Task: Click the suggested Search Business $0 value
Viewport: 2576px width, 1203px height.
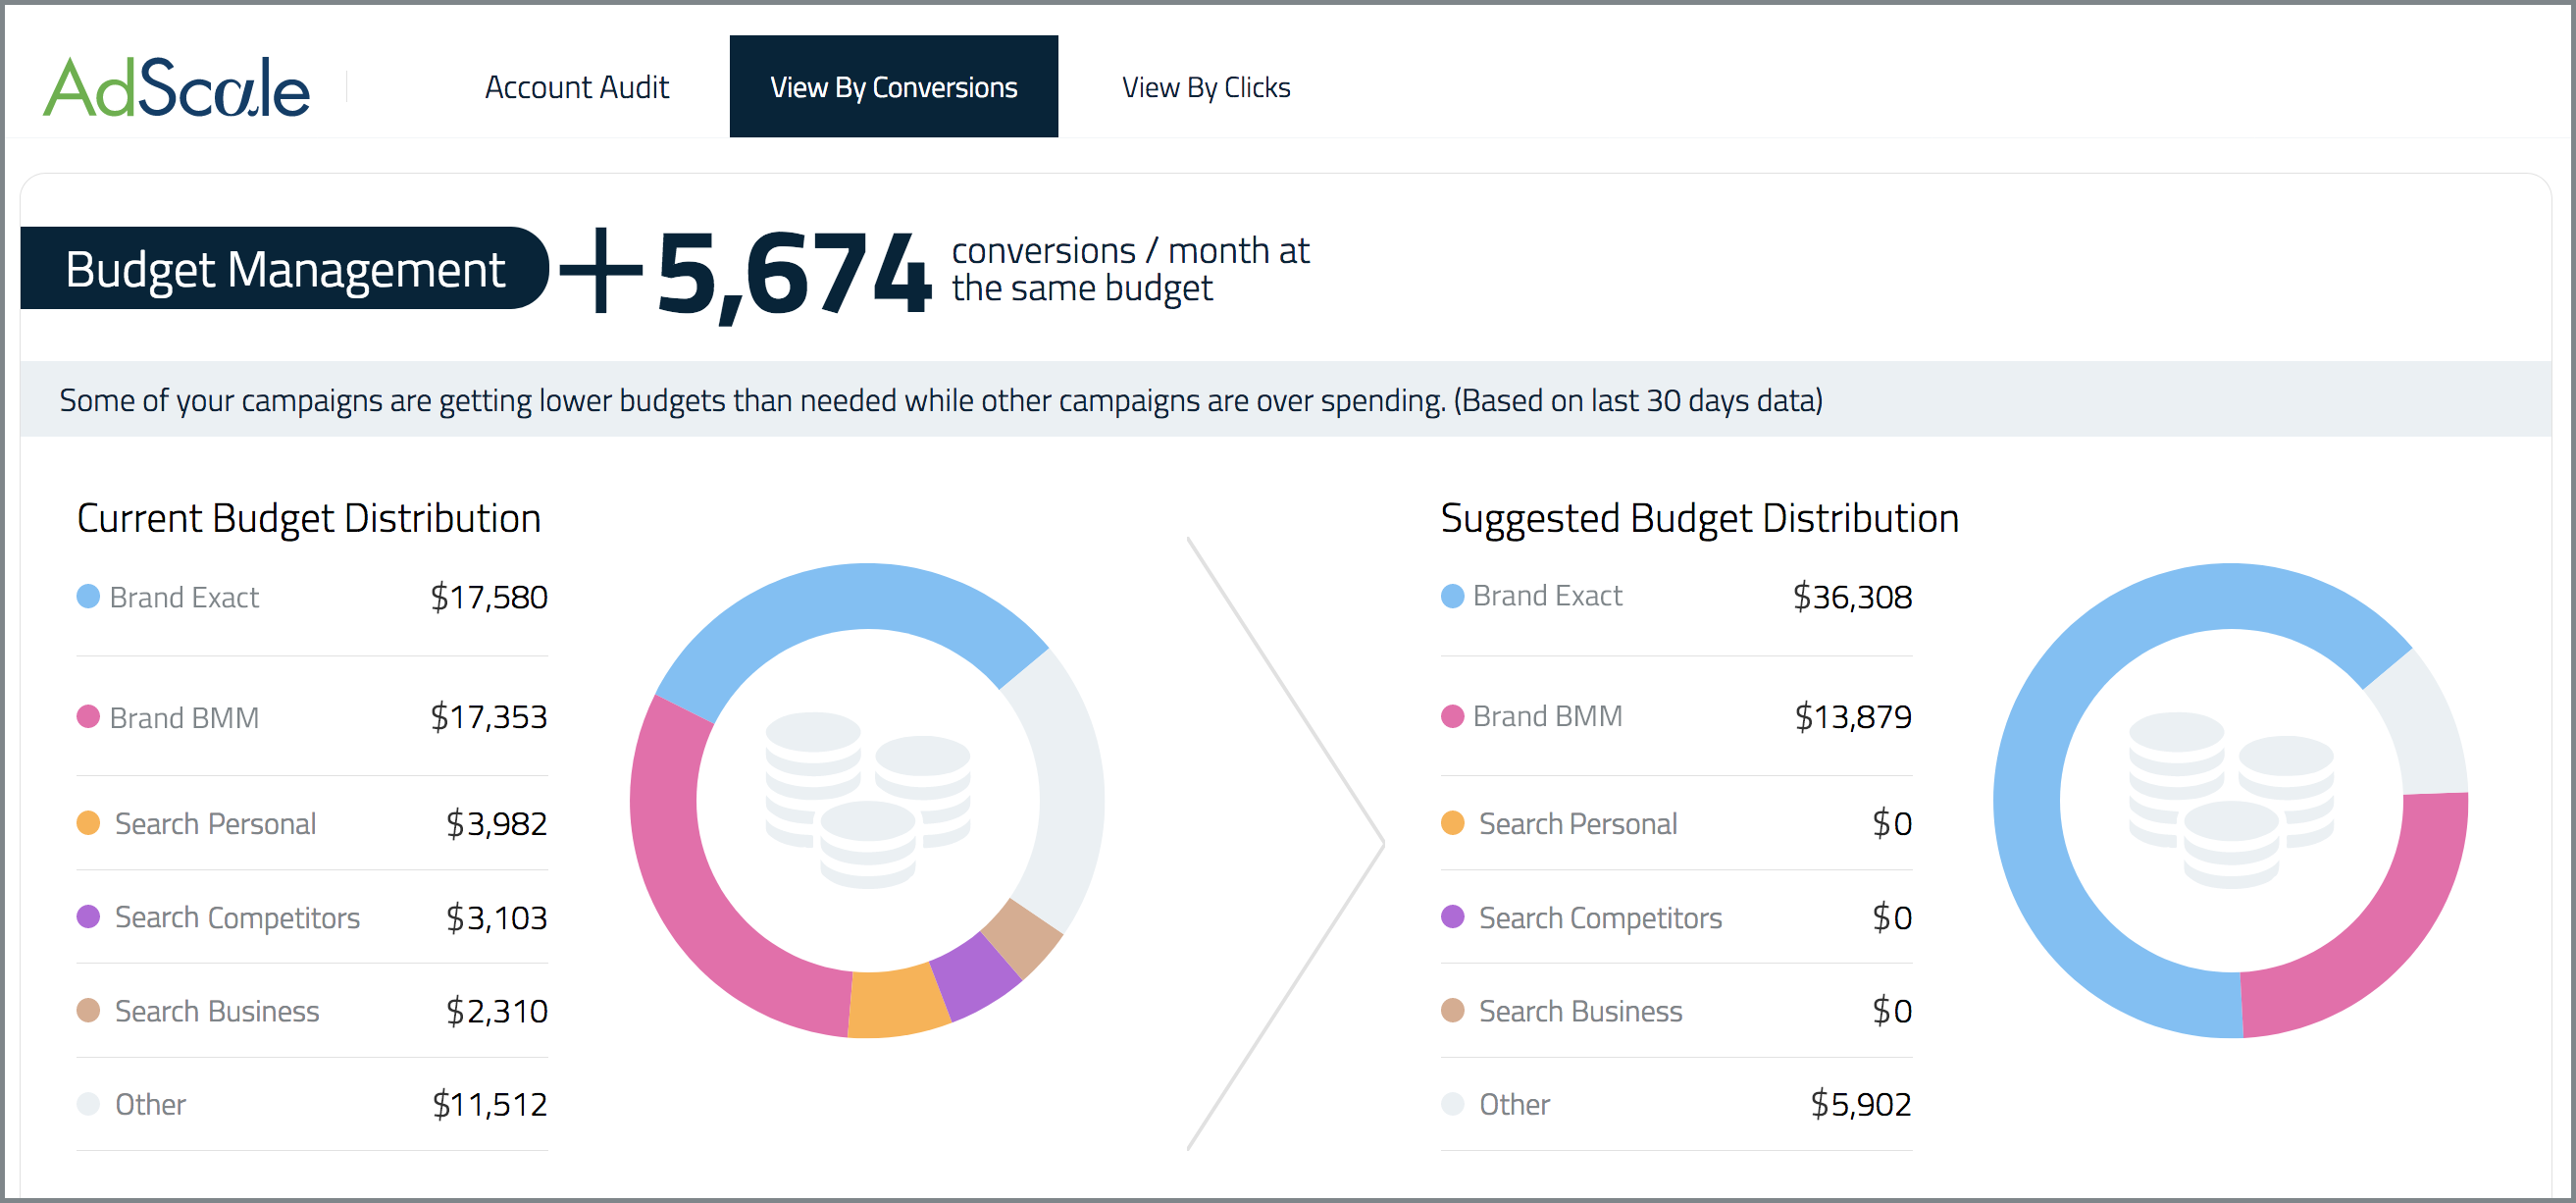Action: [x=1892, y=1011]
